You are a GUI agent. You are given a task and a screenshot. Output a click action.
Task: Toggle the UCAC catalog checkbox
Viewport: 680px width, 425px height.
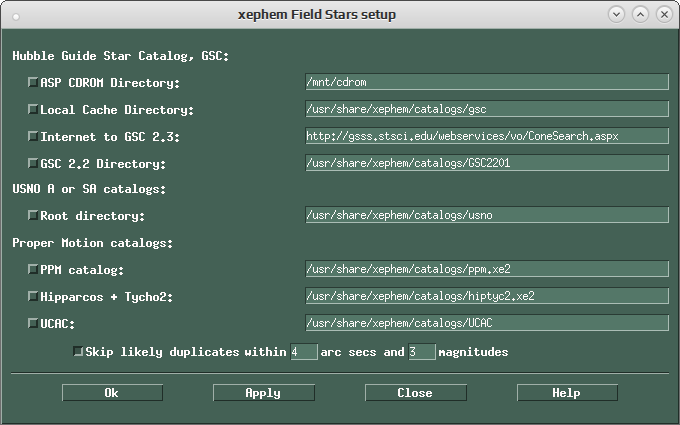(x=33, y=323)
